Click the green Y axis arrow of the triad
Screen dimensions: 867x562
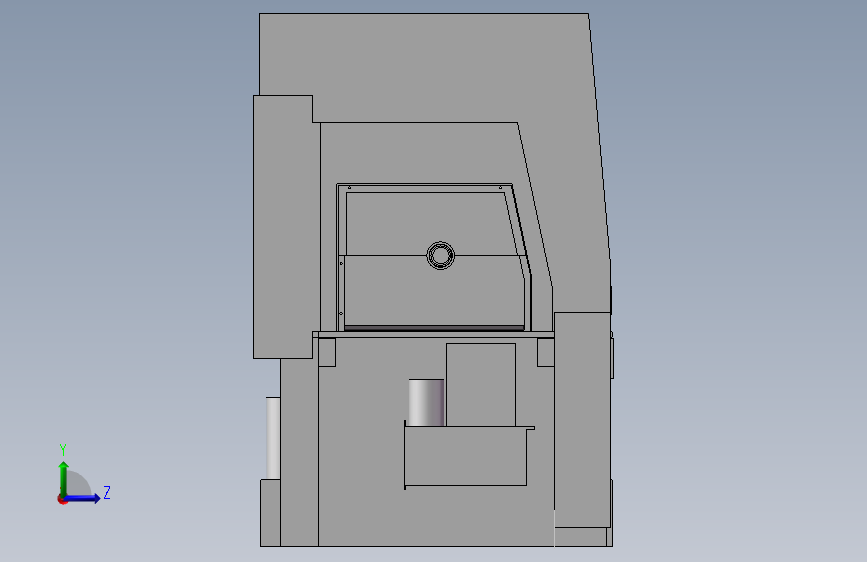64,479
